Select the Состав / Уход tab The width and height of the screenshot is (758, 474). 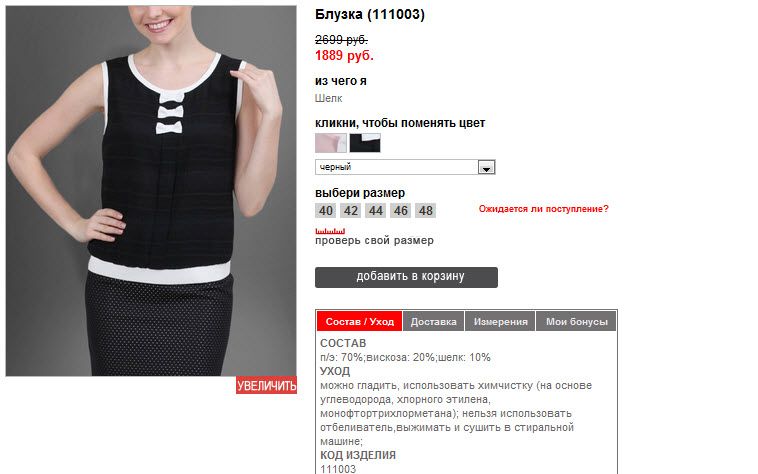pos(360,321)
